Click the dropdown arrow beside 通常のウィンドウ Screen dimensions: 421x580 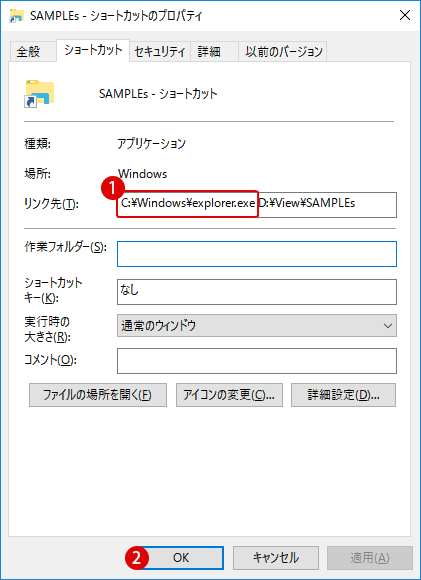pyautogui.click(x=388, y=326)
